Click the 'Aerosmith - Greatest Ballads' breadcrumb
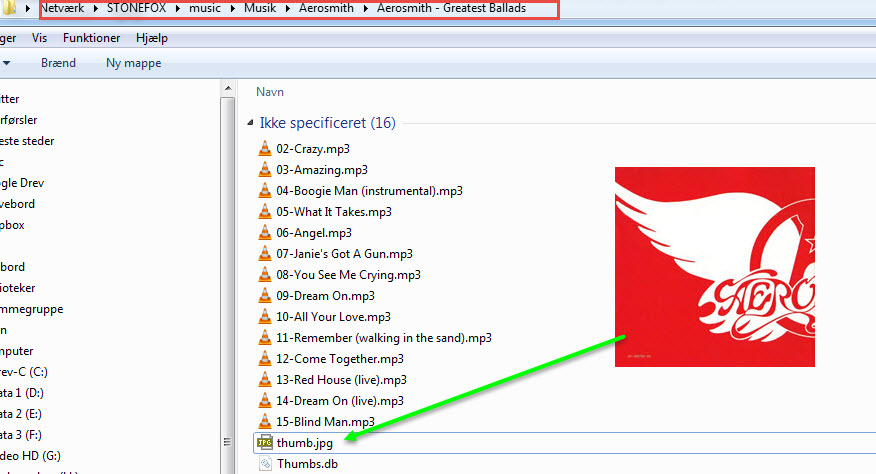The height and width of the screenshot is (474, 876). tap(451, 8)
